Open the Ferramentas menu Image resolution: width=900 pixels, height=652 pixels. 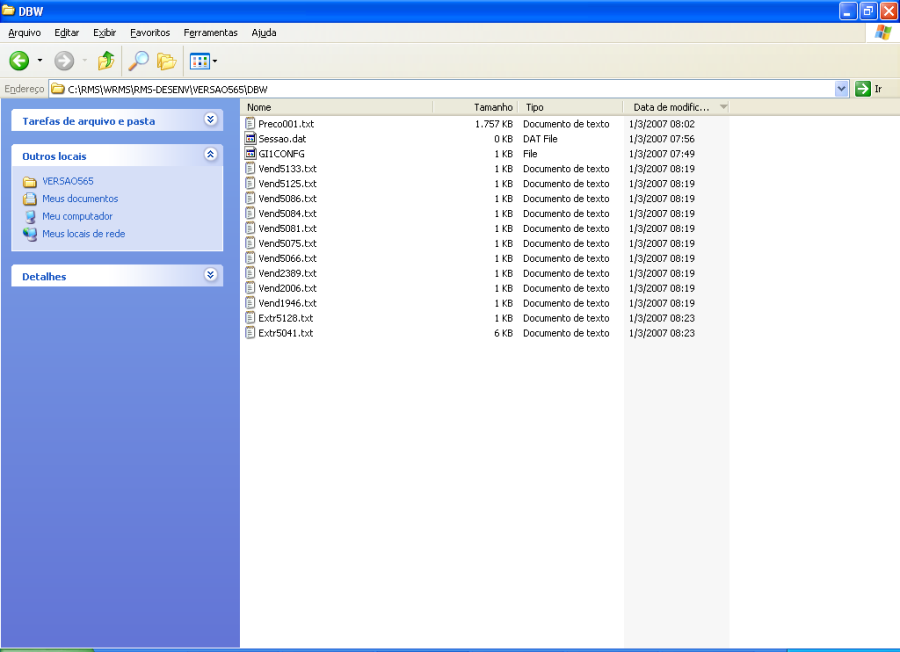point(211,33)
